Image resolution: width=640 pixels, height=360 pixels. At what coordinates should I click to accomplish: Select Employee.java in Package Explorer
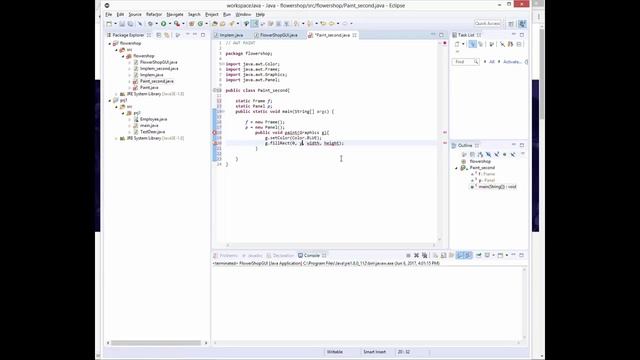pos(153,119)
